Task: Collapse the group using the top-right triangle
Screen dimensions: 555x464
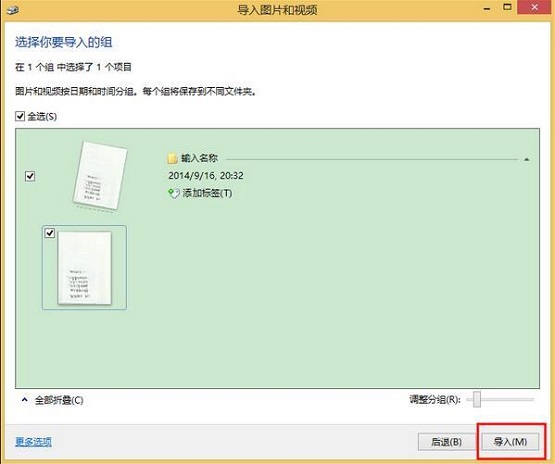Action: (x=527, y=160)
